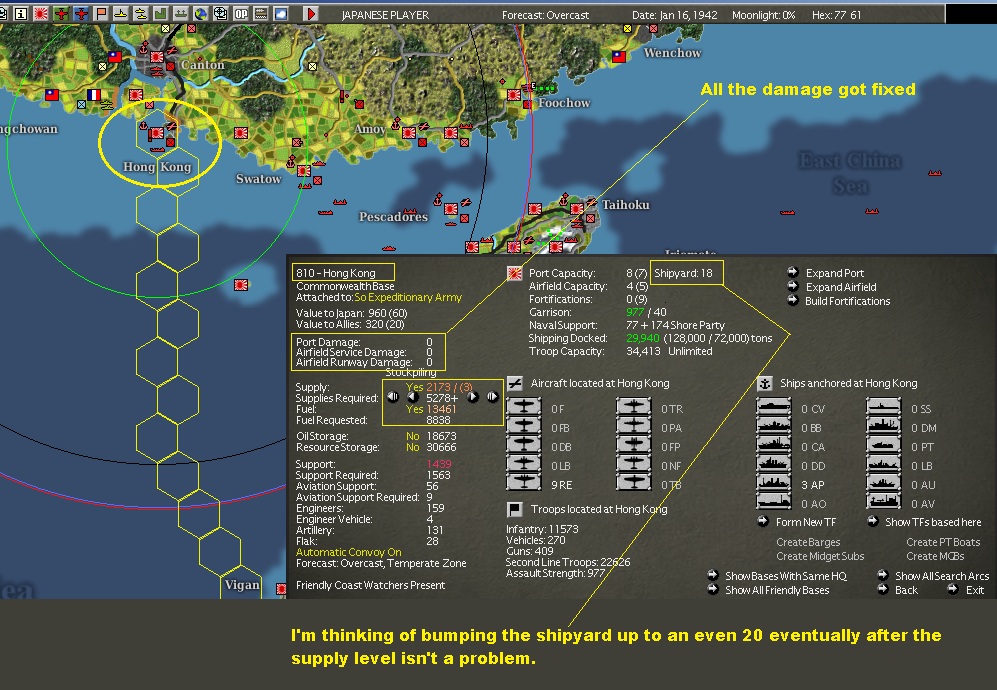Click Expand Port

827,273
